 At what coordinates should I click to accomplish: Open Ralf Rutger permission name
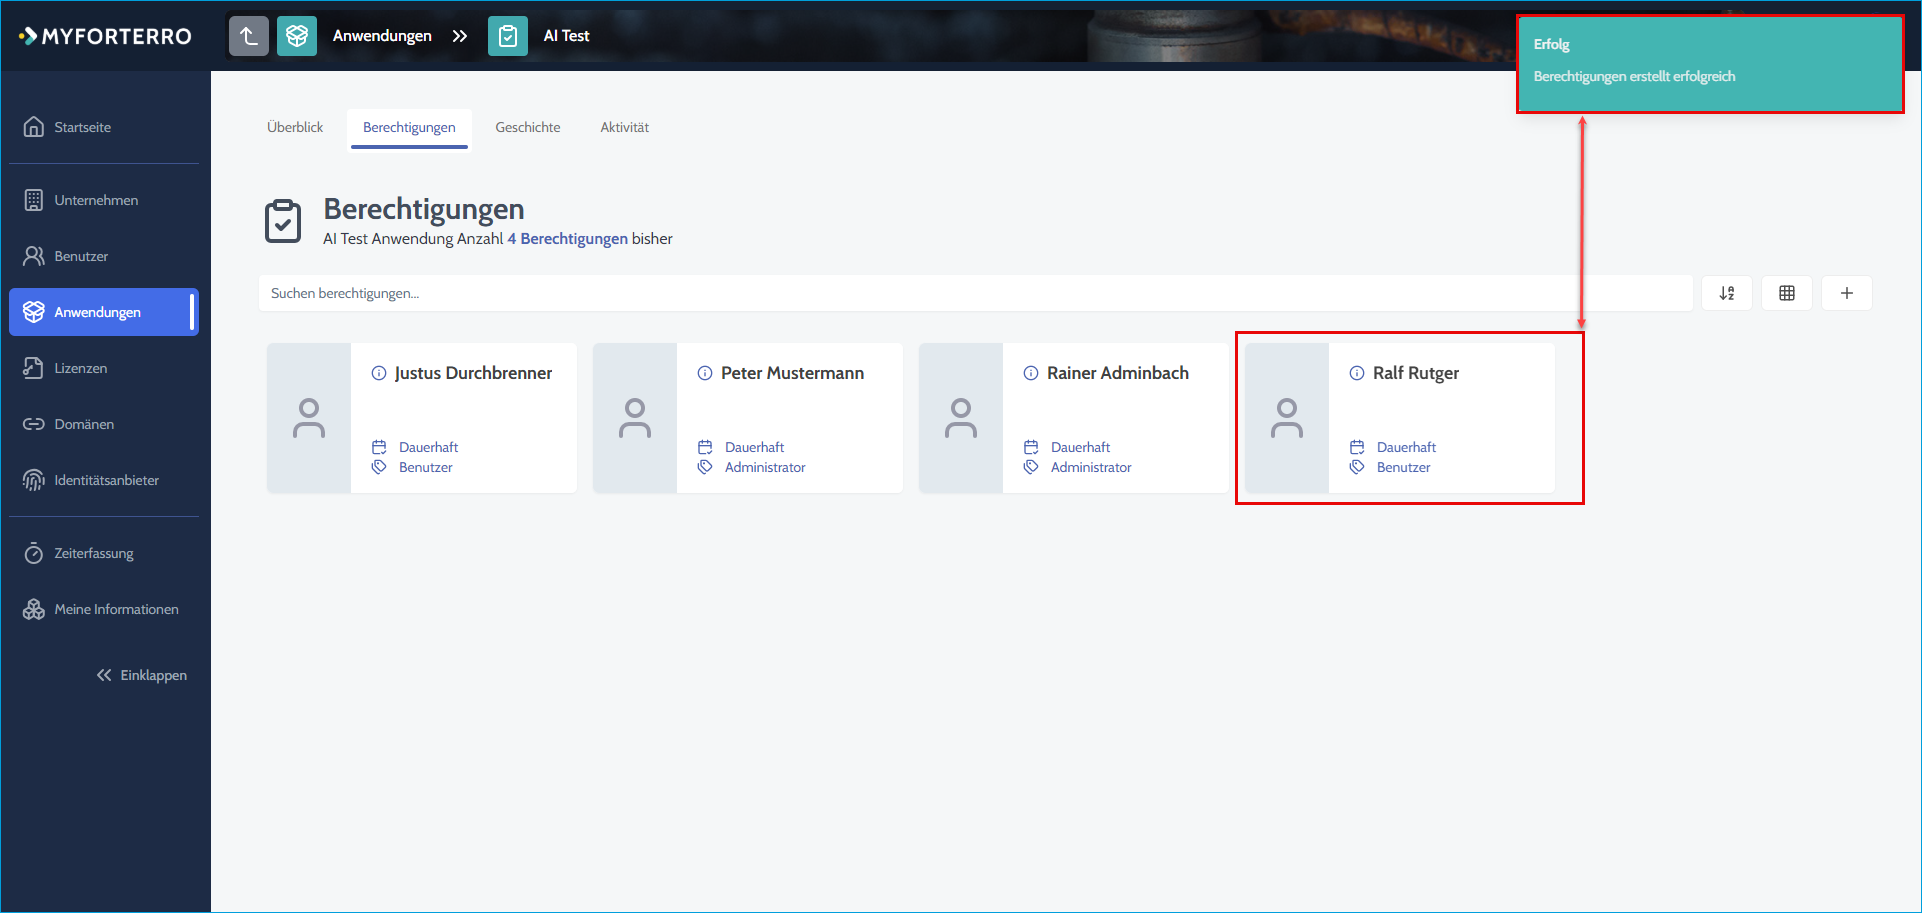coord(1416,373)
